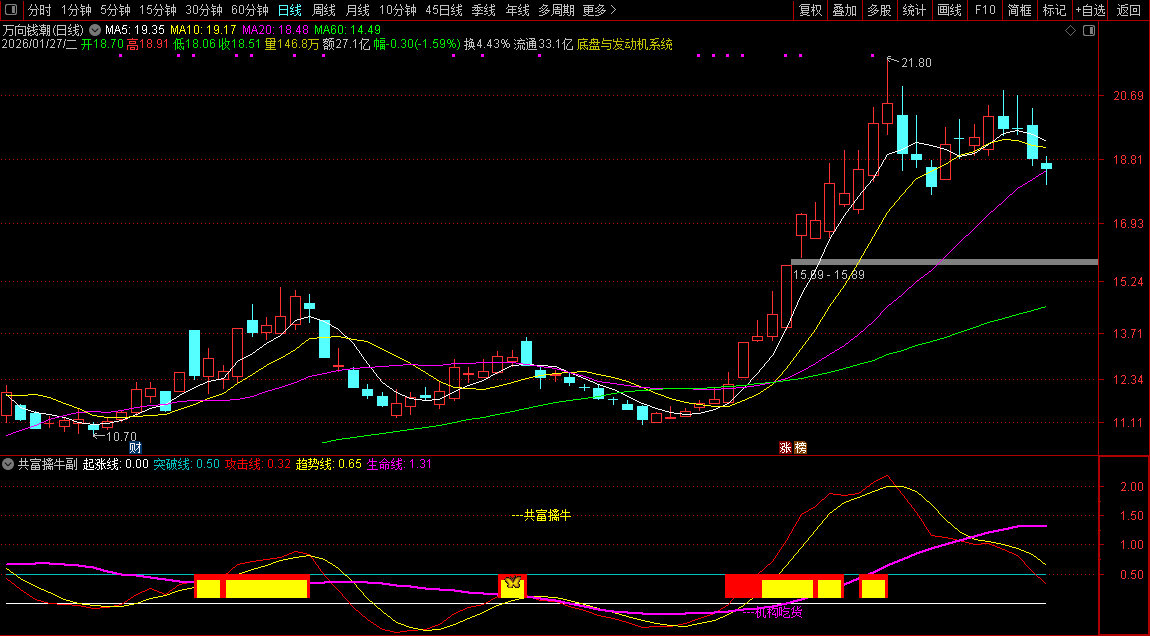Switch to 45日线 period
This screenshot has height=636, width=1150.
click(444, 10)
